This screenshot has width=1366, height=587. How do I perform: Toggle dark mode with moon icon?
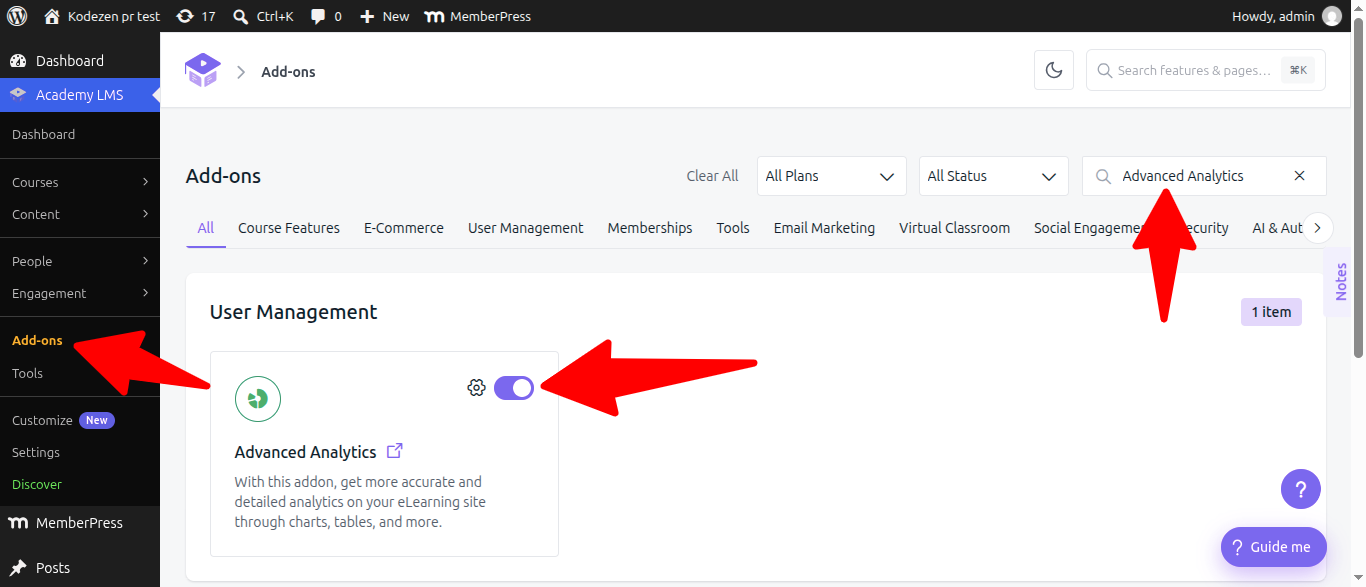1054,70
